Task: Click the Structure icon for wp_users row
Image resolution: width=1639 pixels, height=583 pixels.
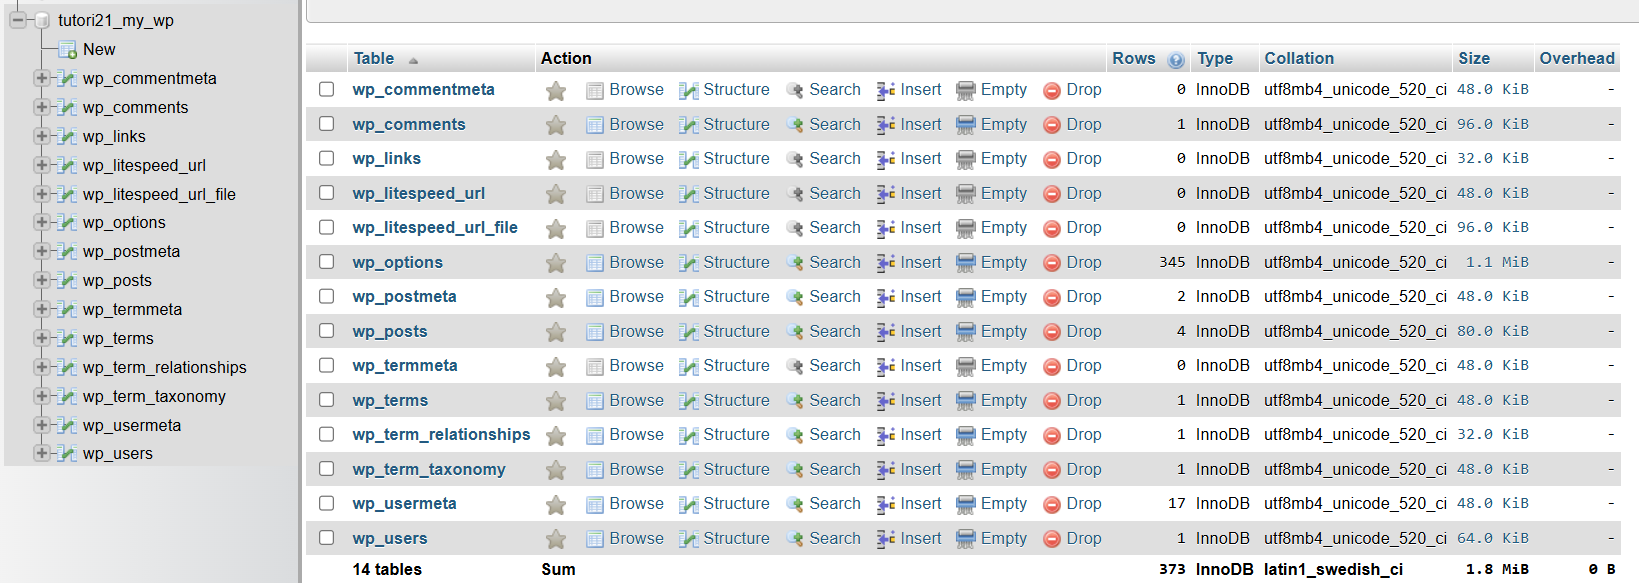Action: pyautogui.click(x=689, y=539)
